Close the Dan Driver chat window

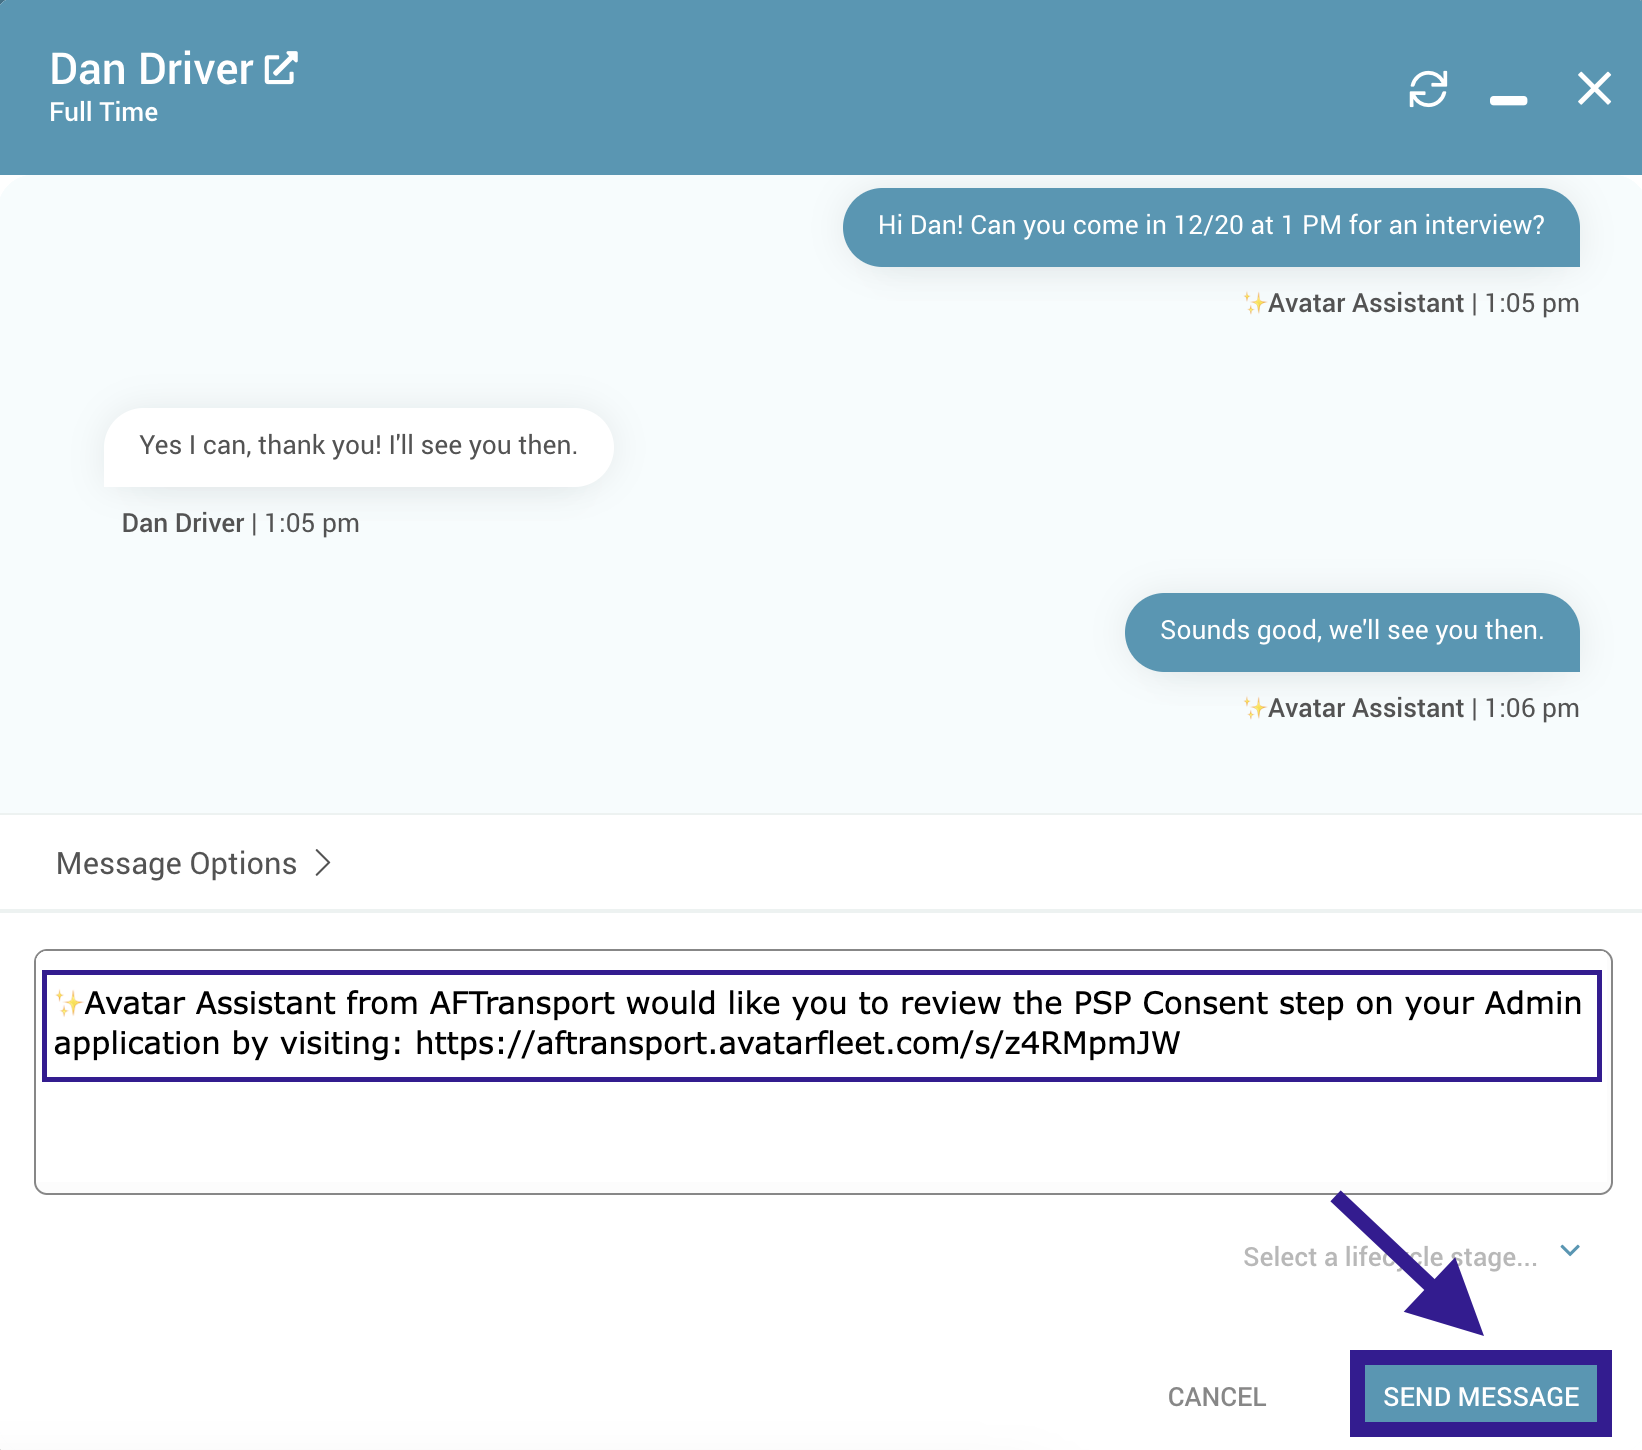(x=1594, y=89)
